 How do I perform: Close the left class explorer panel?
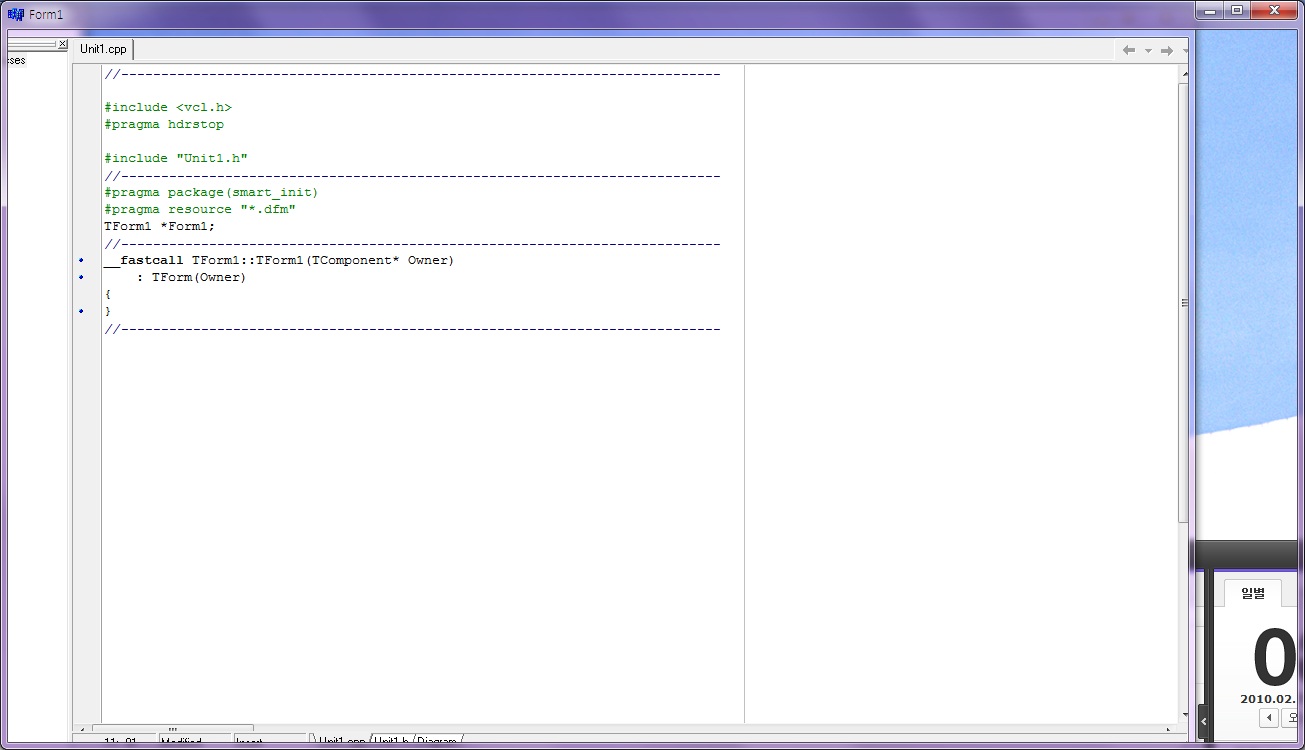click(x=62, y=45)
